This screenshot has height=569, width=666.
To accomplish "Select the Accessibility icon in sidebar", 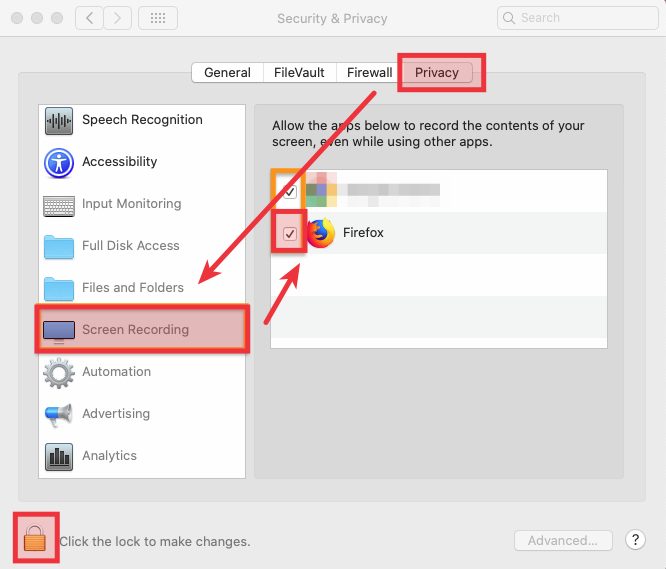I will tap(59, 162).
